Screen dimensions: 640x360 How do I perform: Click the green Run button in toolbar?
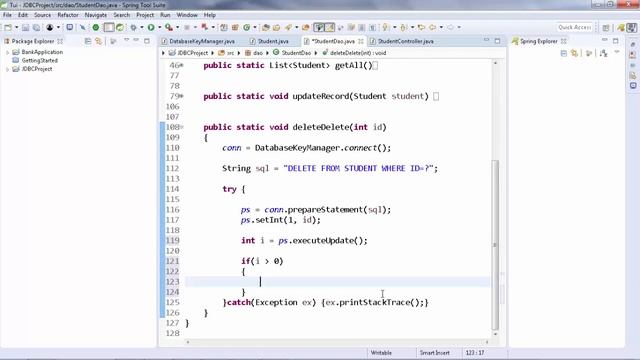[151, 27]
